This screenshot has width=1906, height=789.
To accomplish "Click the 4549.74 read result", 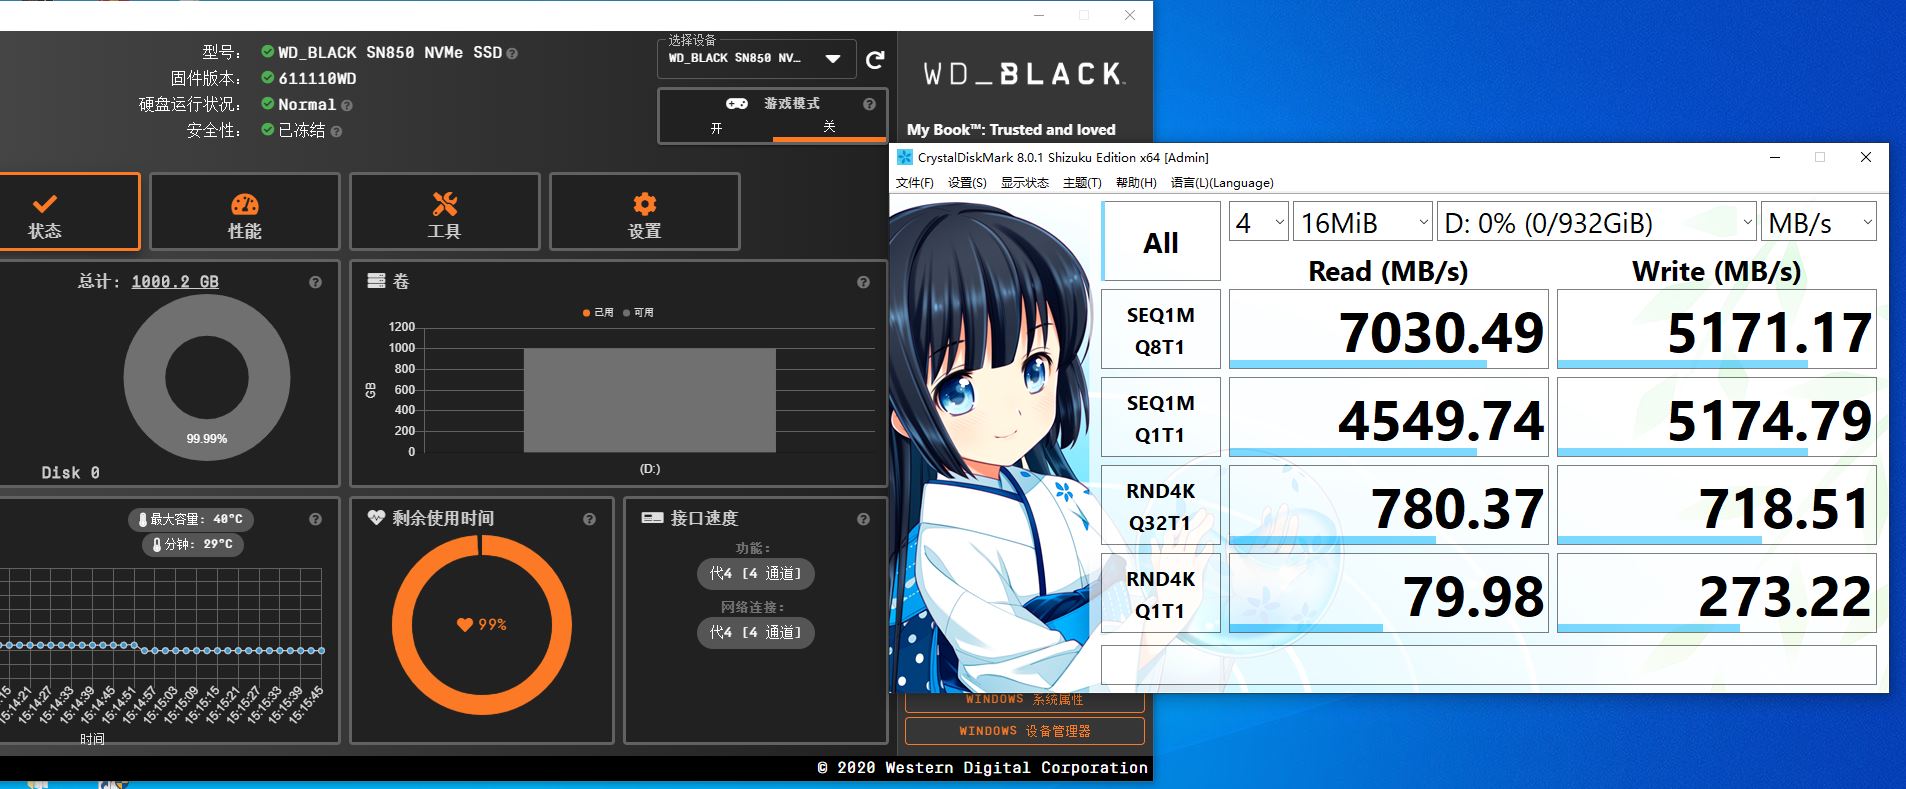I will [x=1389, y=418].
